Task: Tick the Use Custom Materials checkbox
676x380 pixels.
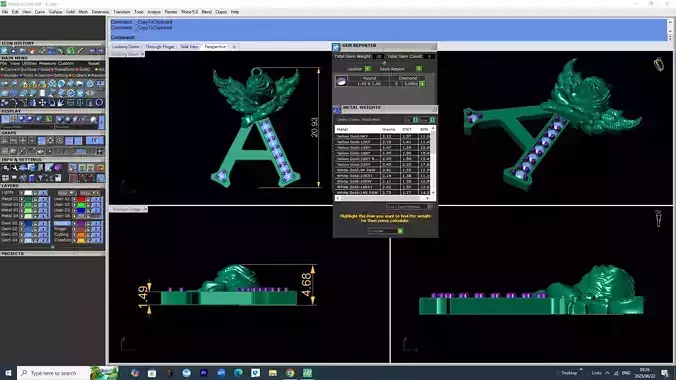Action: pos(430,207)
